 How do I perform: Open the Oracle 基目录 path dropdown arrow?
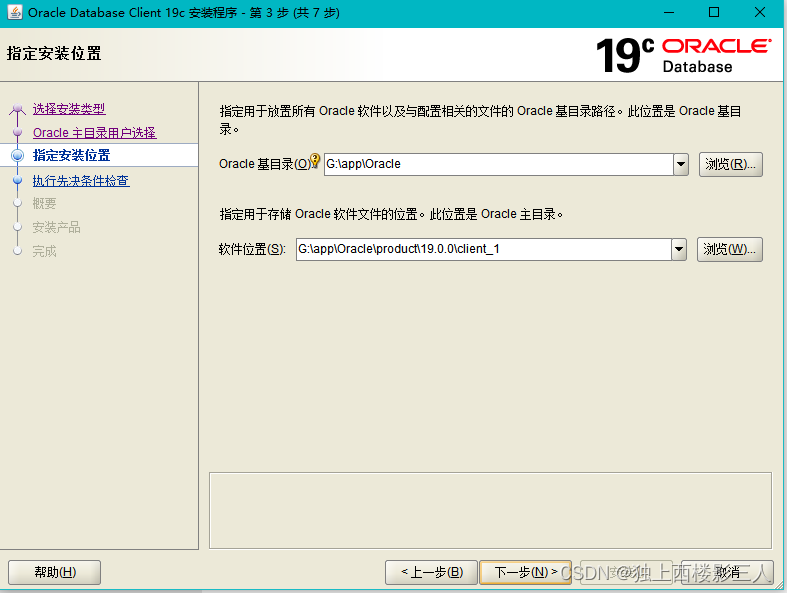[681, 164]
